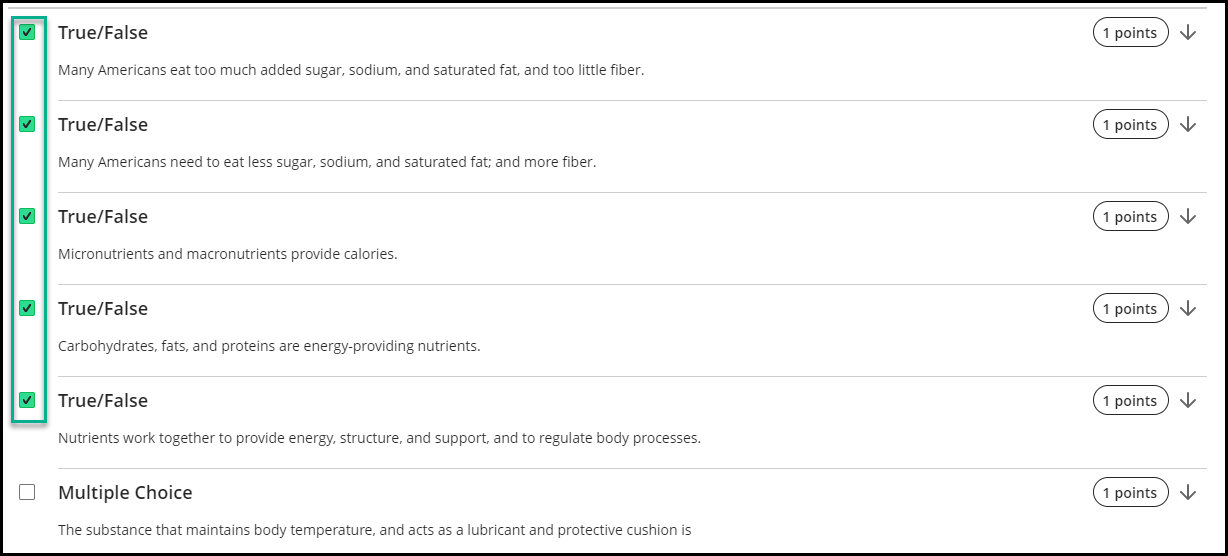Expand the Multiple Choice question arrow
1228x556 pixels.
1188,493
